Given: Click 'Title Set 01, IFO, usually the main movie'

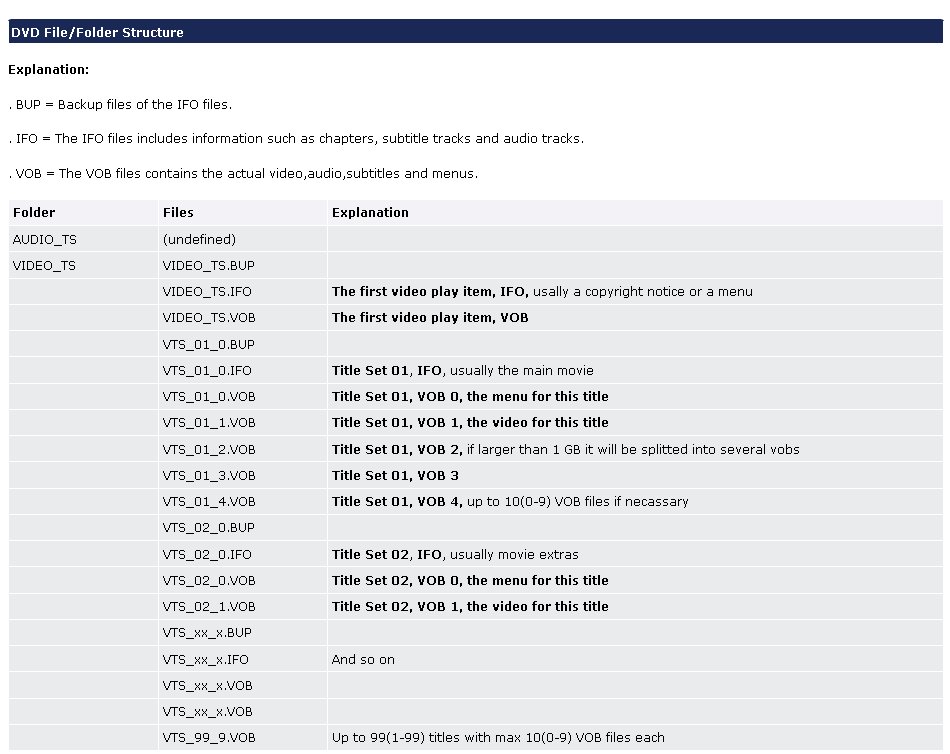Looking at the screenshot, I should [462, 370].
